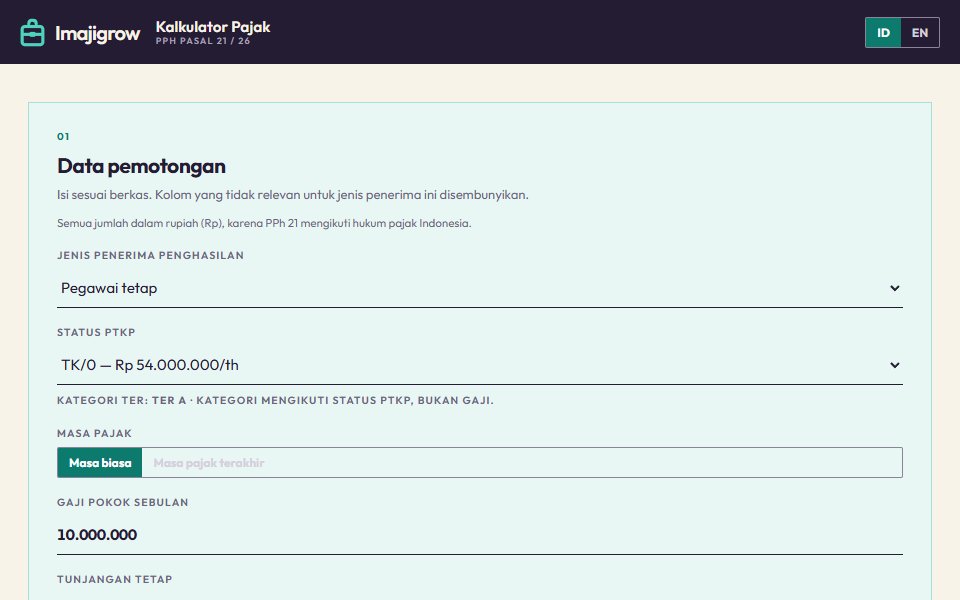Click the Tunjangan Tetap field label
The width and height of the screenshot is (960, 600).
[x=114, y=579]
